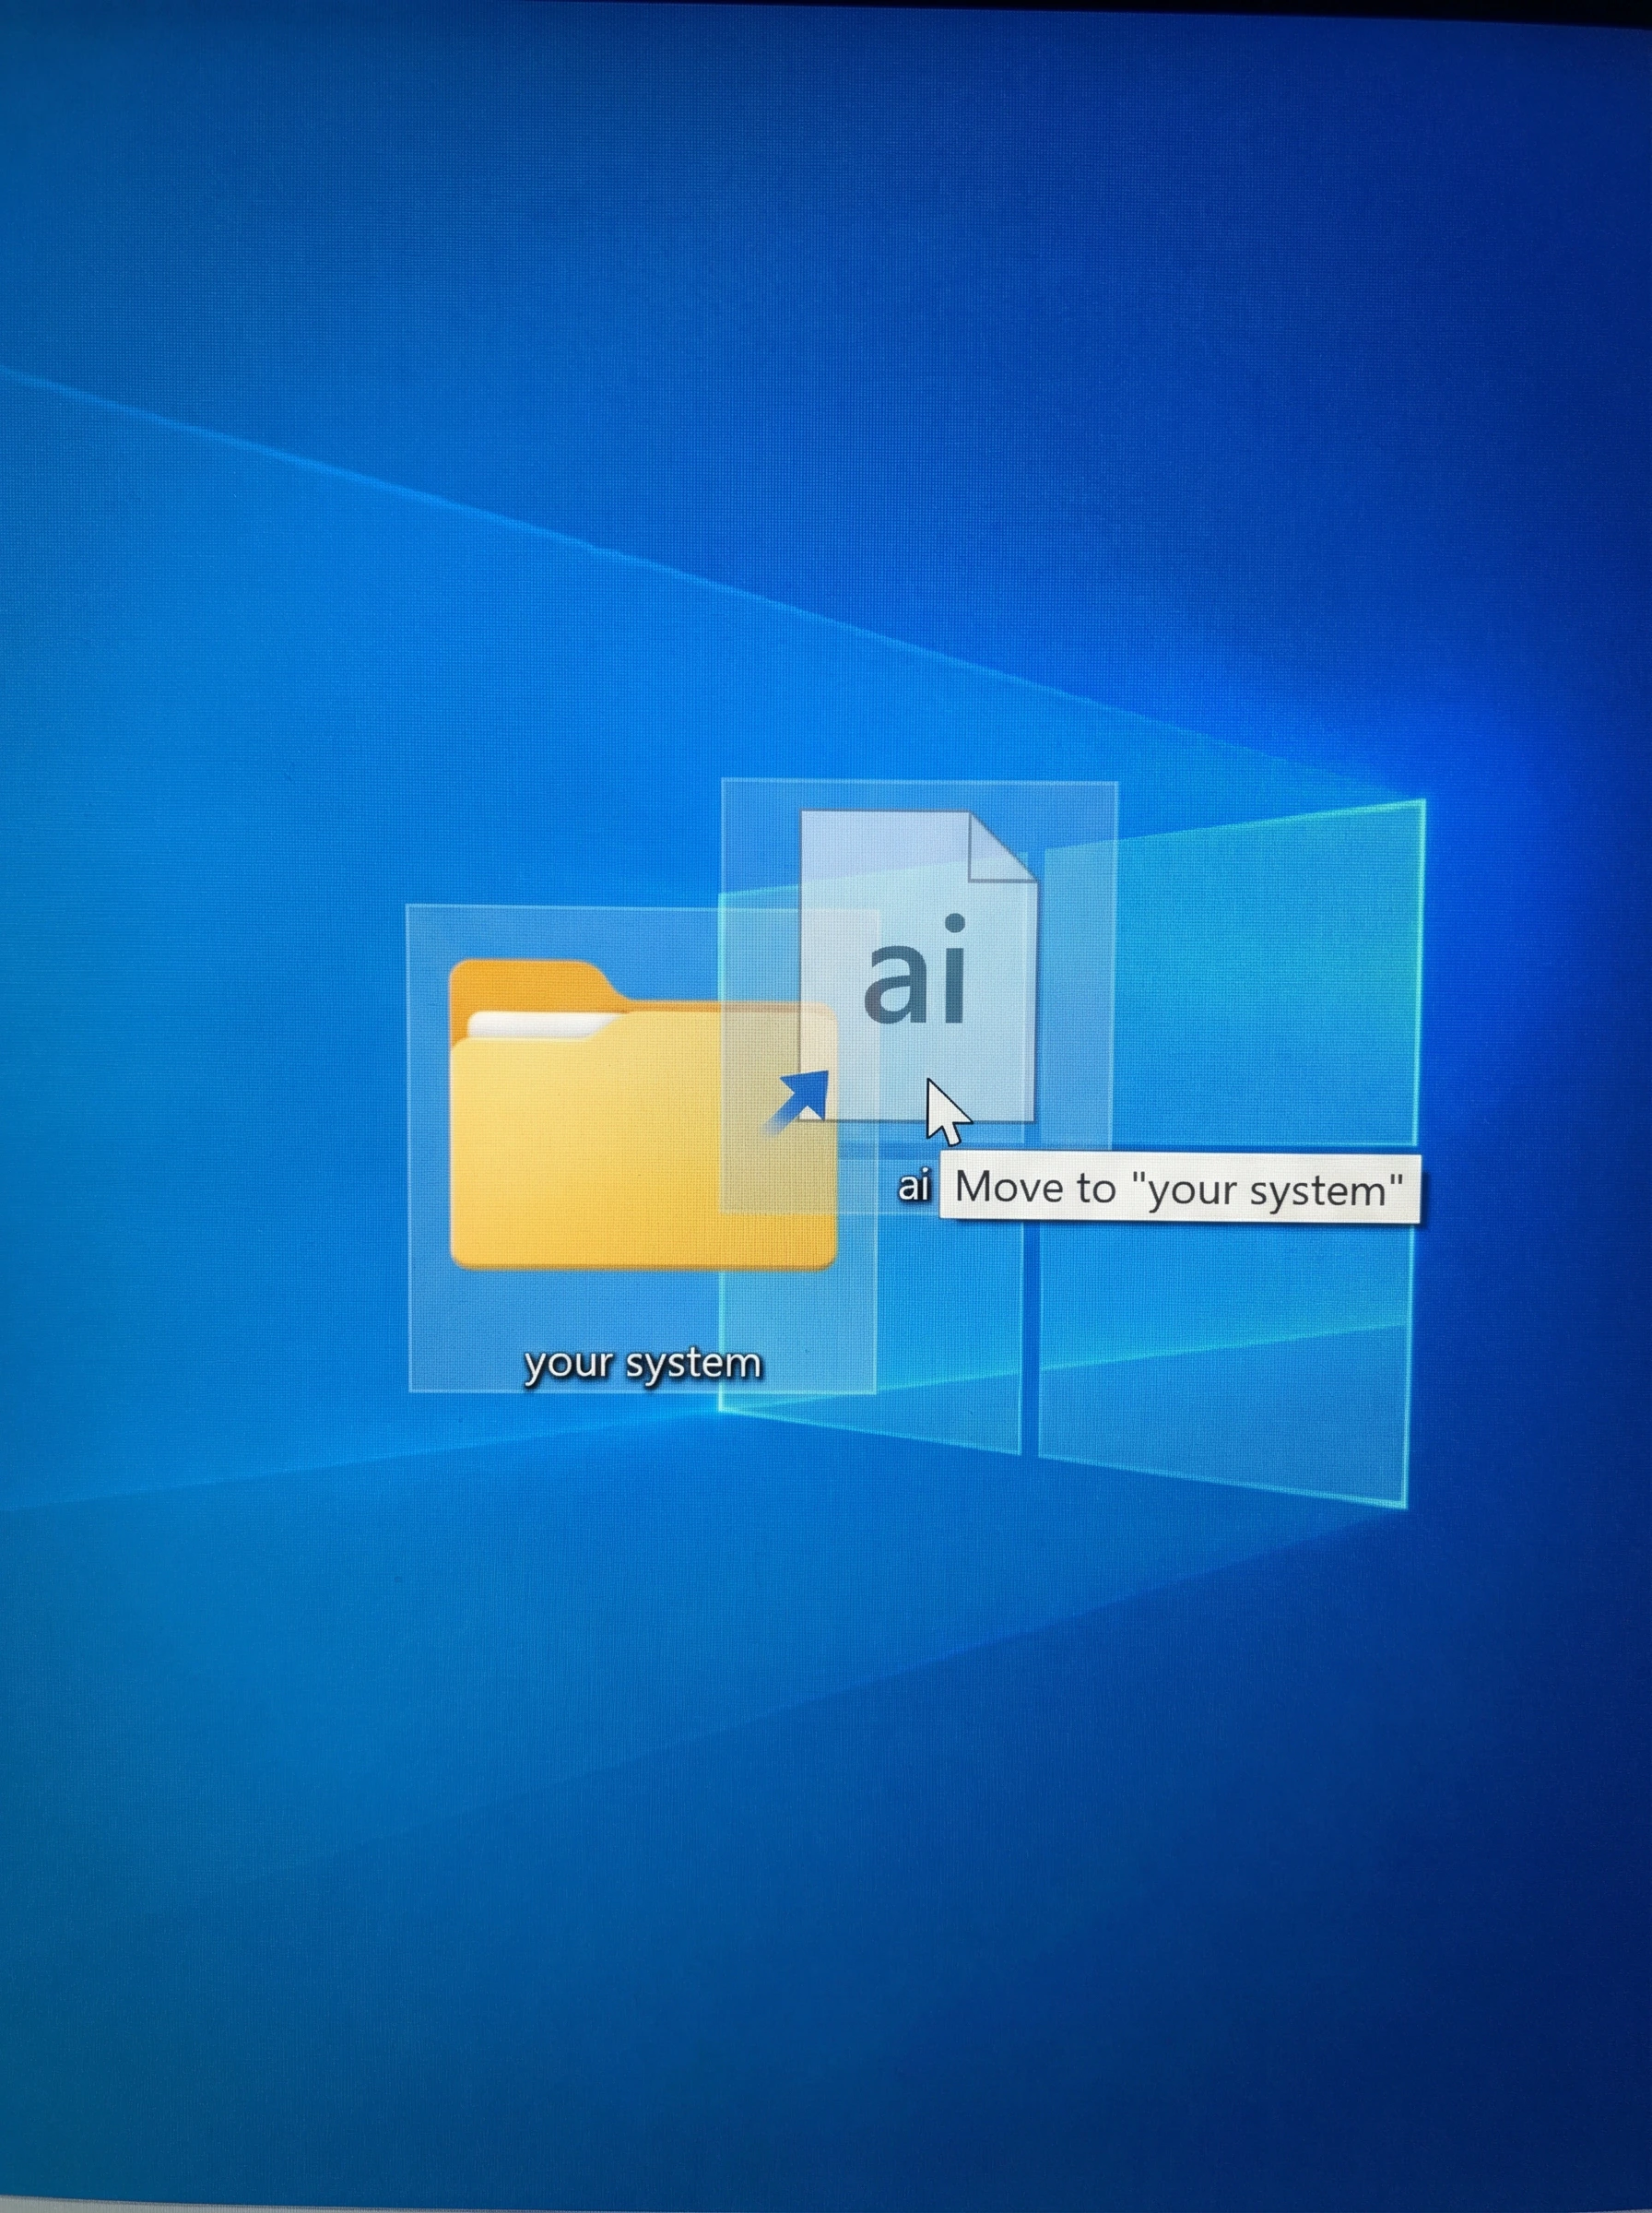Image resolution: width=1652 pixels, height=2213 pixels.
Task: Click the "ai" file name label
Action: pyautogui.click(x=914, y=1186)
